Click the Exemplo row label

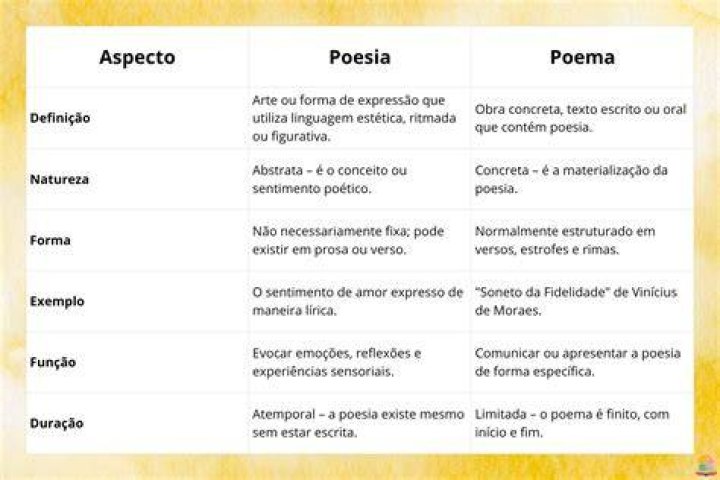pyautogui.click(x=57, y=301)
